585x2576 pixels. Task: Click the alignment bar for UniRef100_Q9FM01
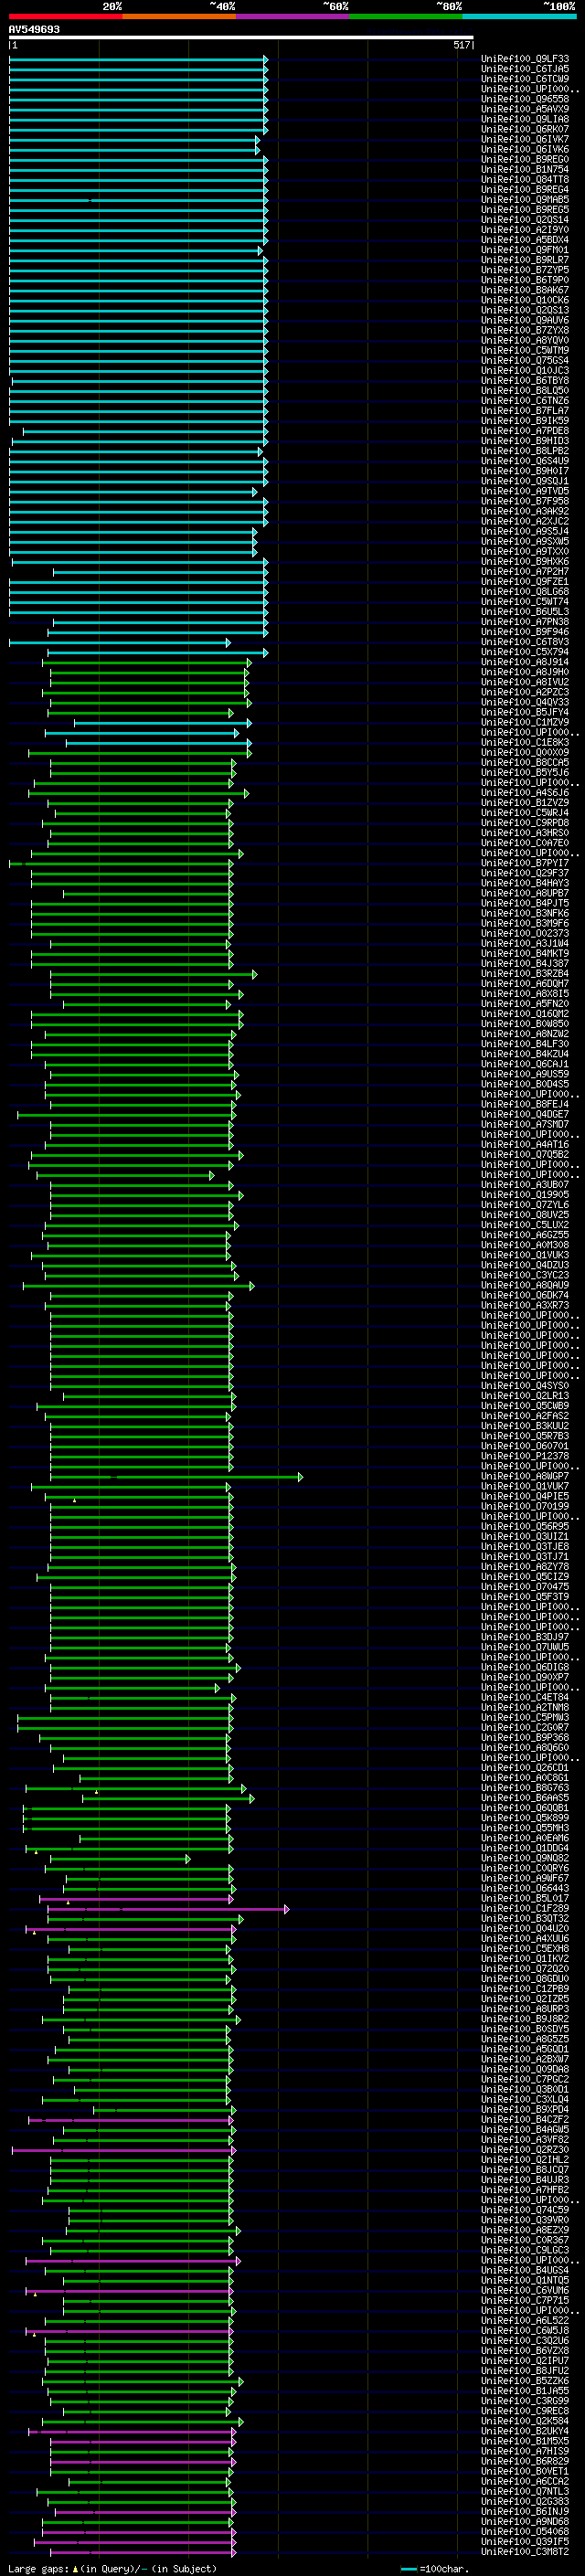coord(136,250)
